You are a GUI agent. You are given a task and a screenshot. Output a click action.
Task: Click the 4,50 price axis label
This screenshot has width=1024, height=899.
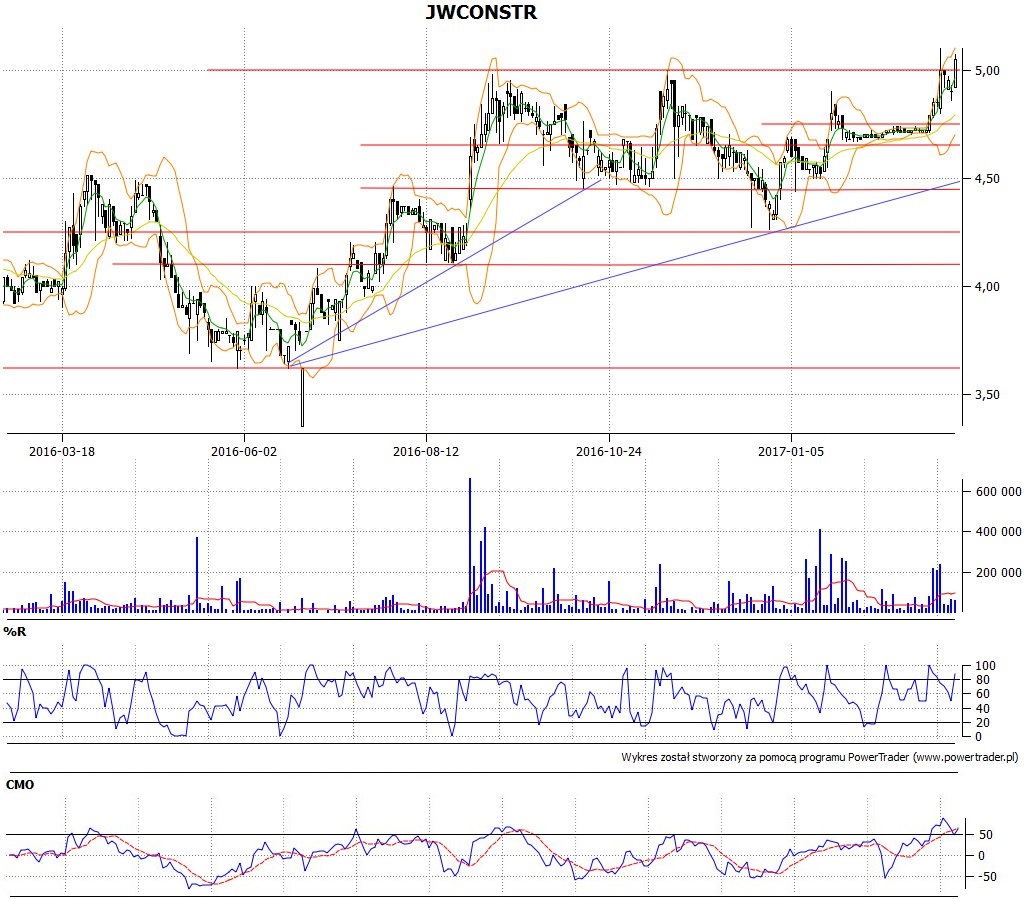point(987,178)
